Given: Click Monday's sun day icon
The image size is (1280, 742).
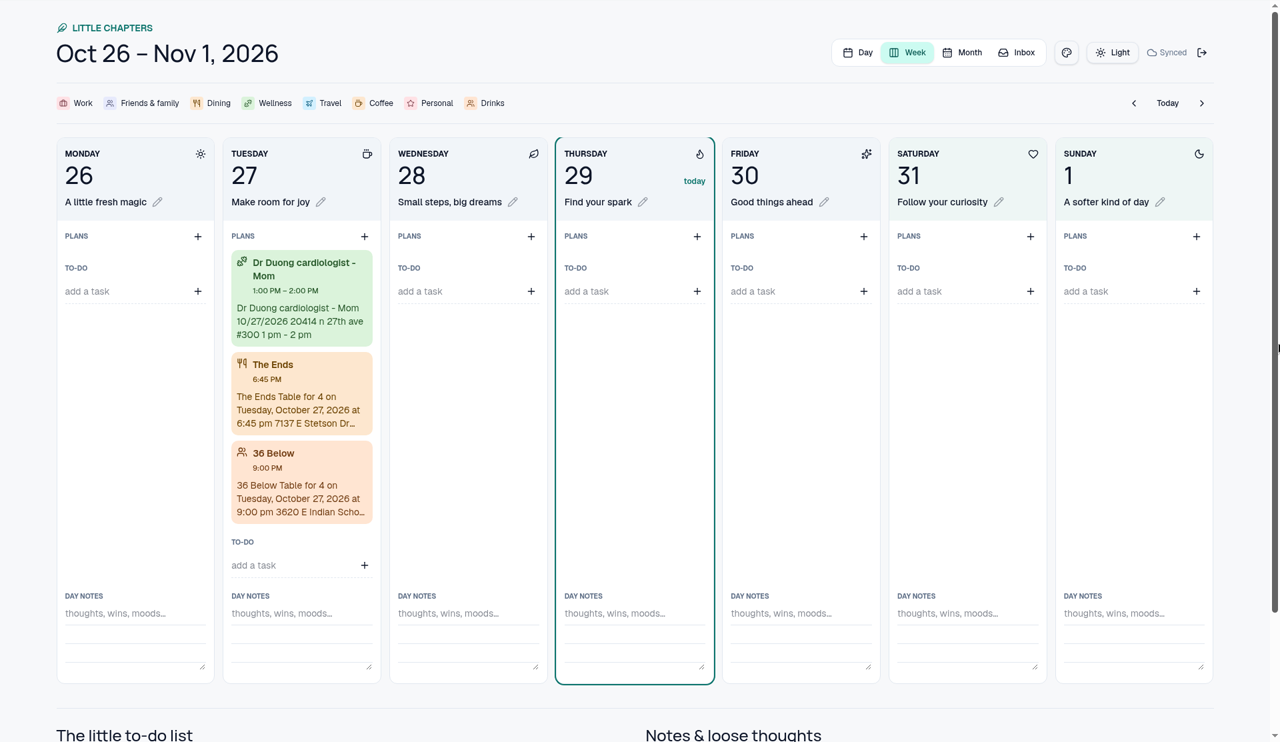Looking at the screenshot, I should pyautogui.click(x=201, y=154).
